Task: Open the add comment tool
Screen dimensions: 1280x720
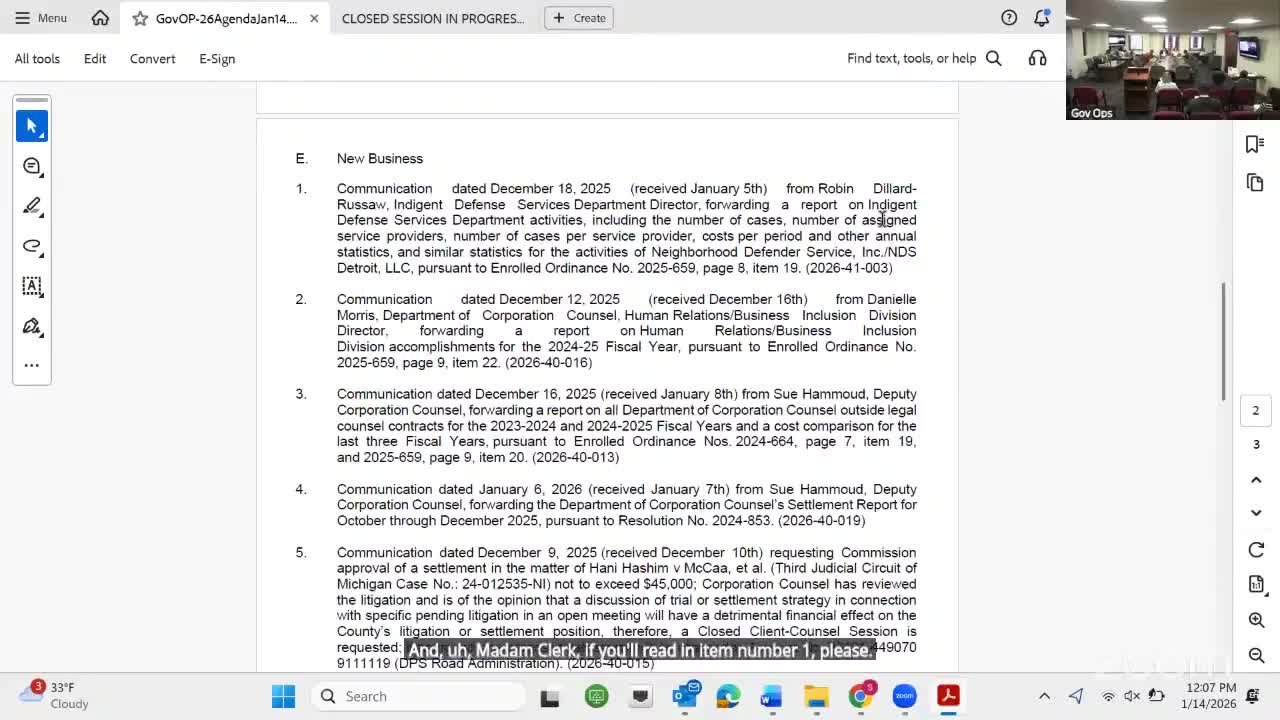Action: (31, 166)
